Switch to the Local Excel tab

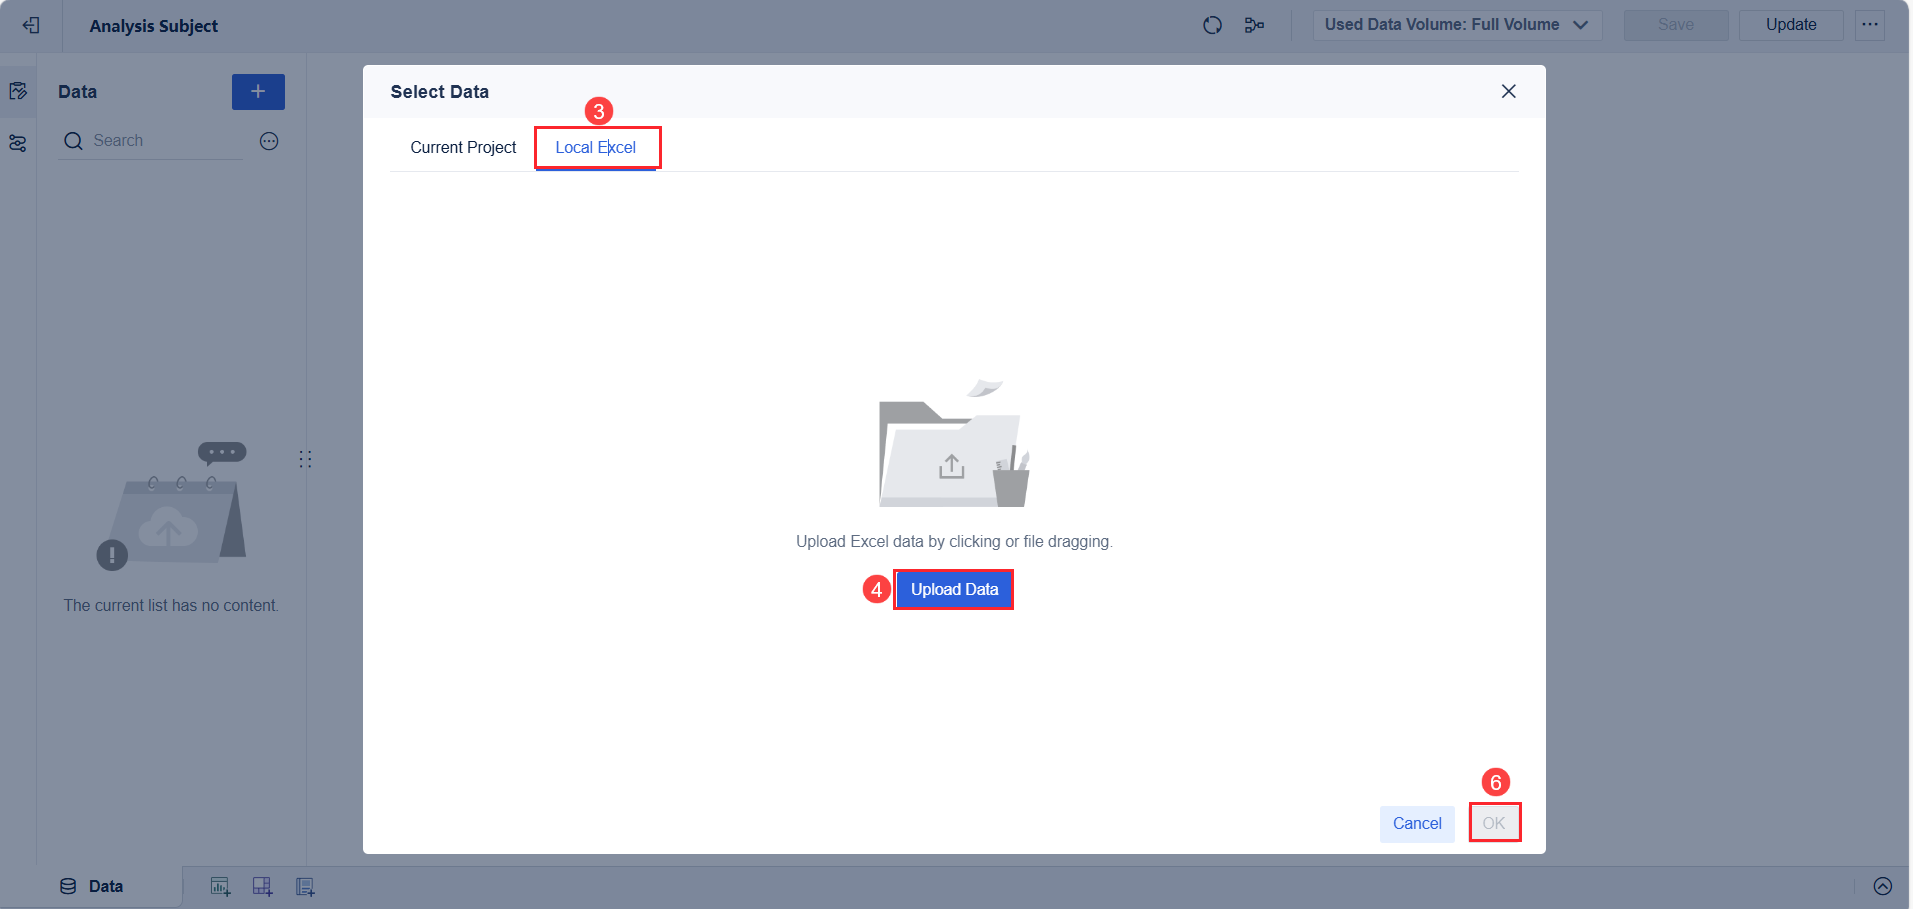point(596,147)
